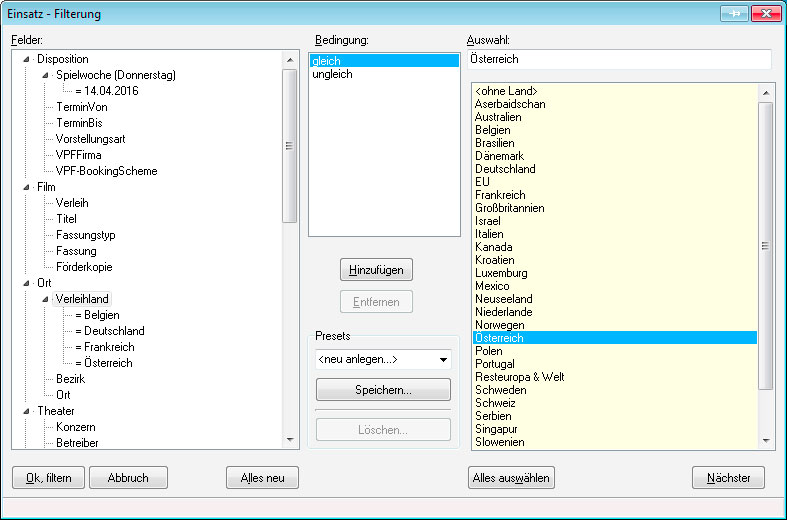Click the 'Alles auswählen' button
787x520 pixels.
[x=511, y=478]
